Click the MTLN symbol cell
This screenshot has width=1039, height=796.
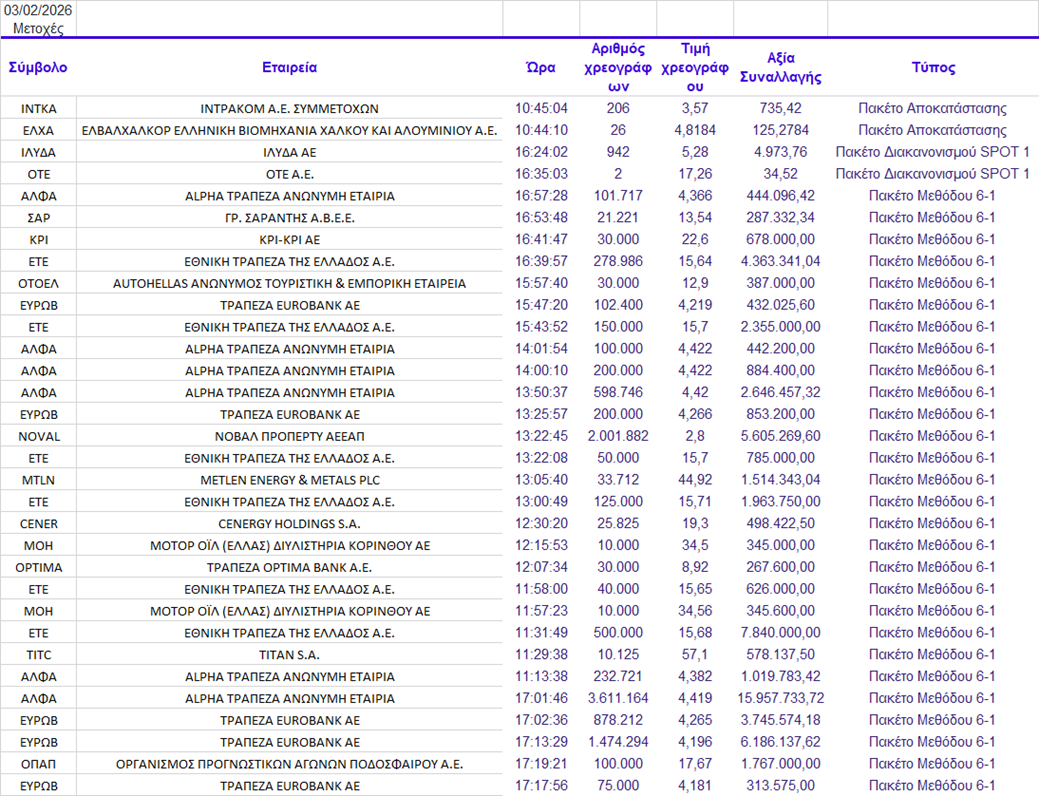point(38,480)
